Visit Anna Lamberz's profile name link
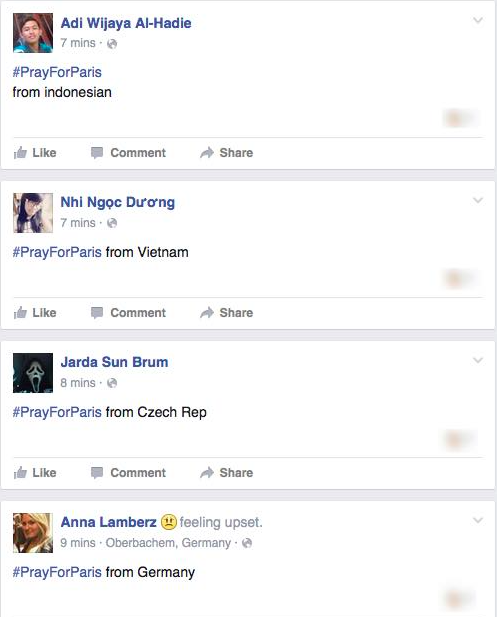The height and width of the screenshot is (617, 497). click(x=109, y=522)
